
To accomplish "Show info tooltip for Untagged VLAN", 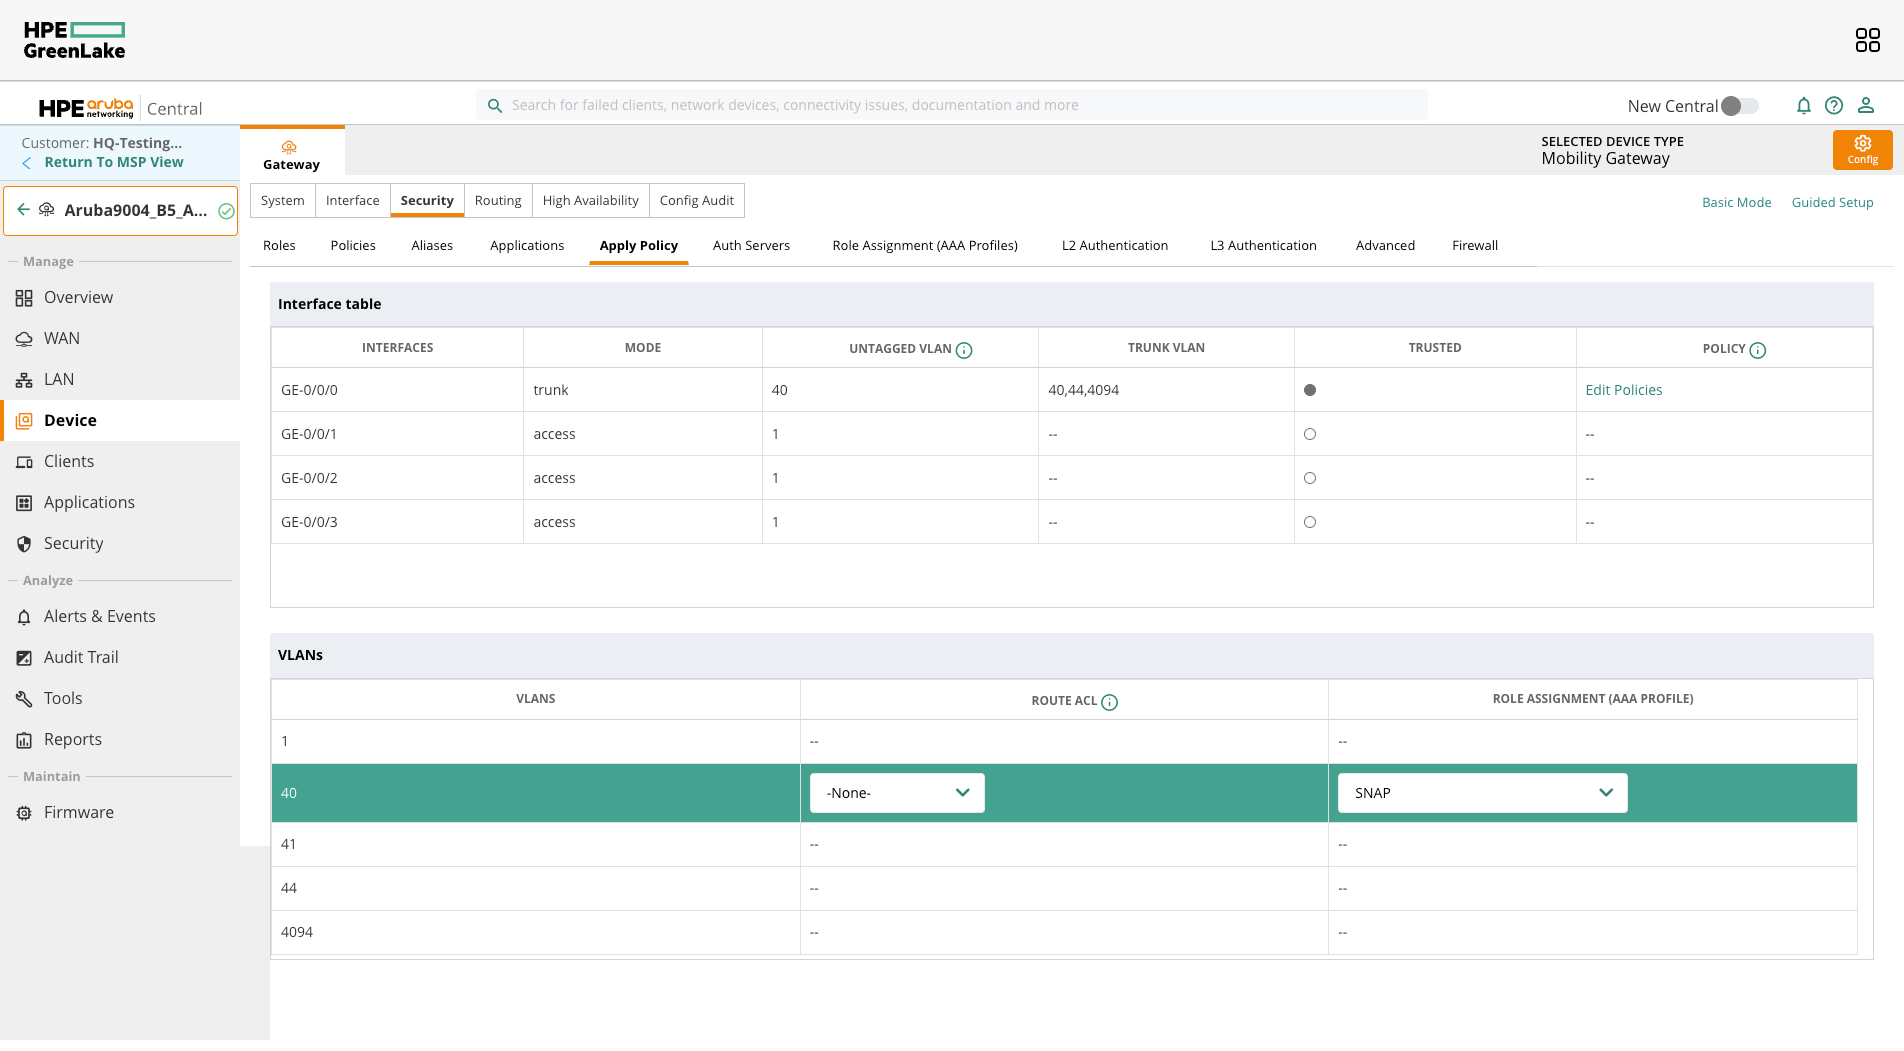I will coord(964,350).
